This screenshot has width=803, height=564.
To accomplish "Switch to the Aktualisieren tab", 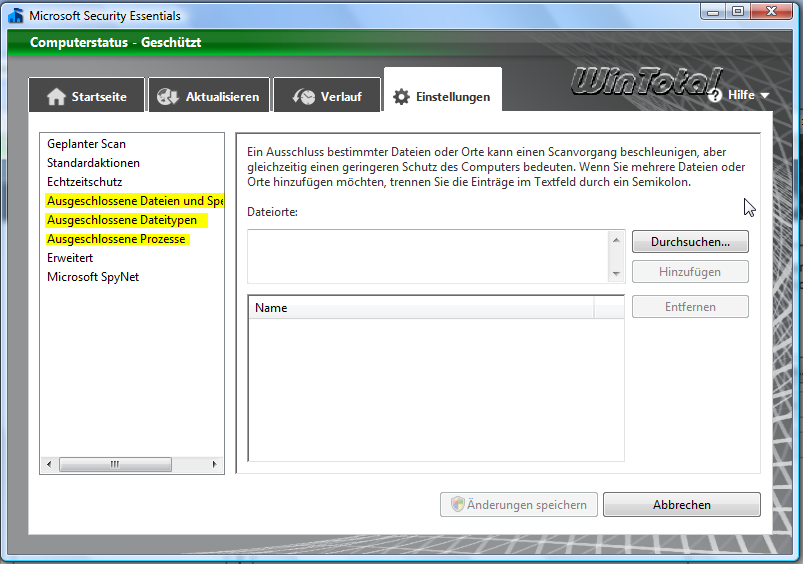I will coord(208,95).
